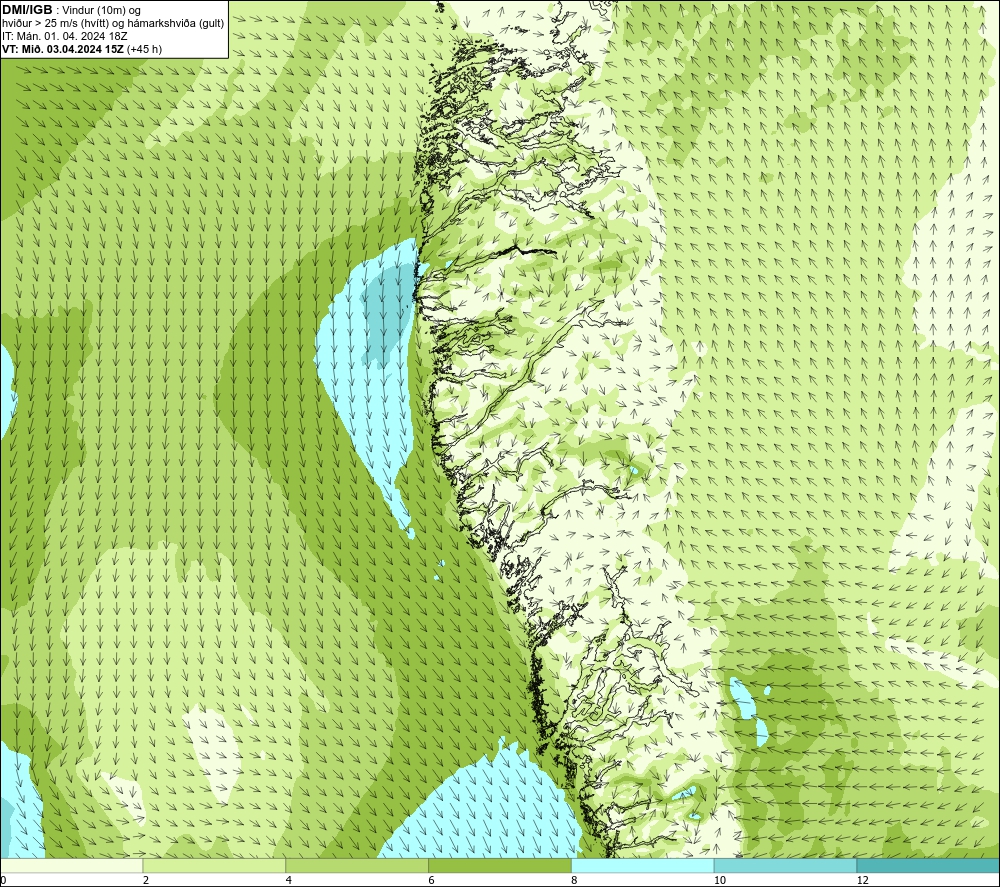Click the legend scale label 8
This screenshot has height=887, width=1000.
[575, 880]
